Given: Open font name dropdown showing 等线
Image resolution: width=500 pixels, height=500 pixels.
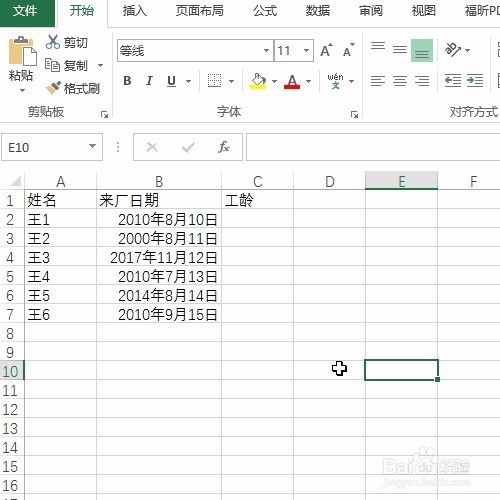Looking at the screenshot, I should click(266, 51).
